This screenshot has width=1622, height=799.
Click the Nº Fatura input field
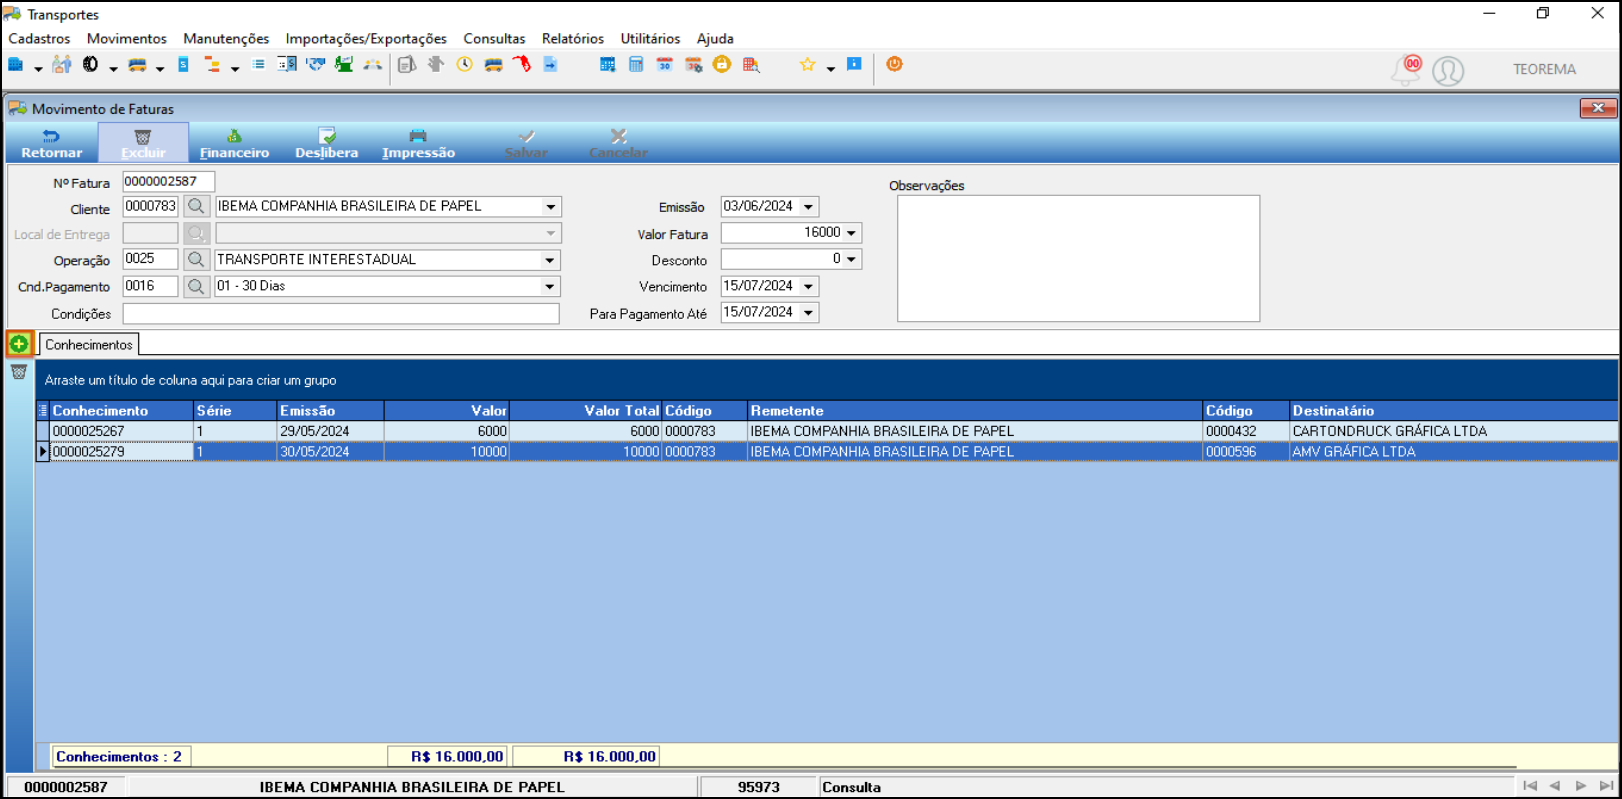pos(168,181)
